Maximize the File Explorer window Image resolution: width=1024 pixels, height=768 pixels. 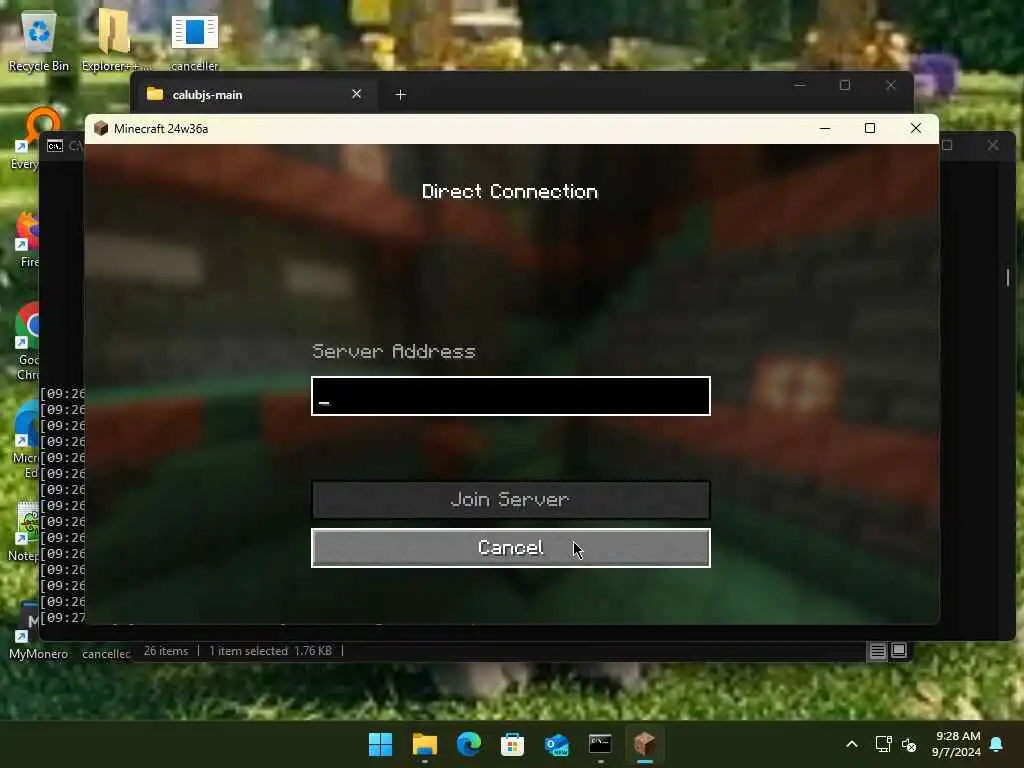pos(844,85)
